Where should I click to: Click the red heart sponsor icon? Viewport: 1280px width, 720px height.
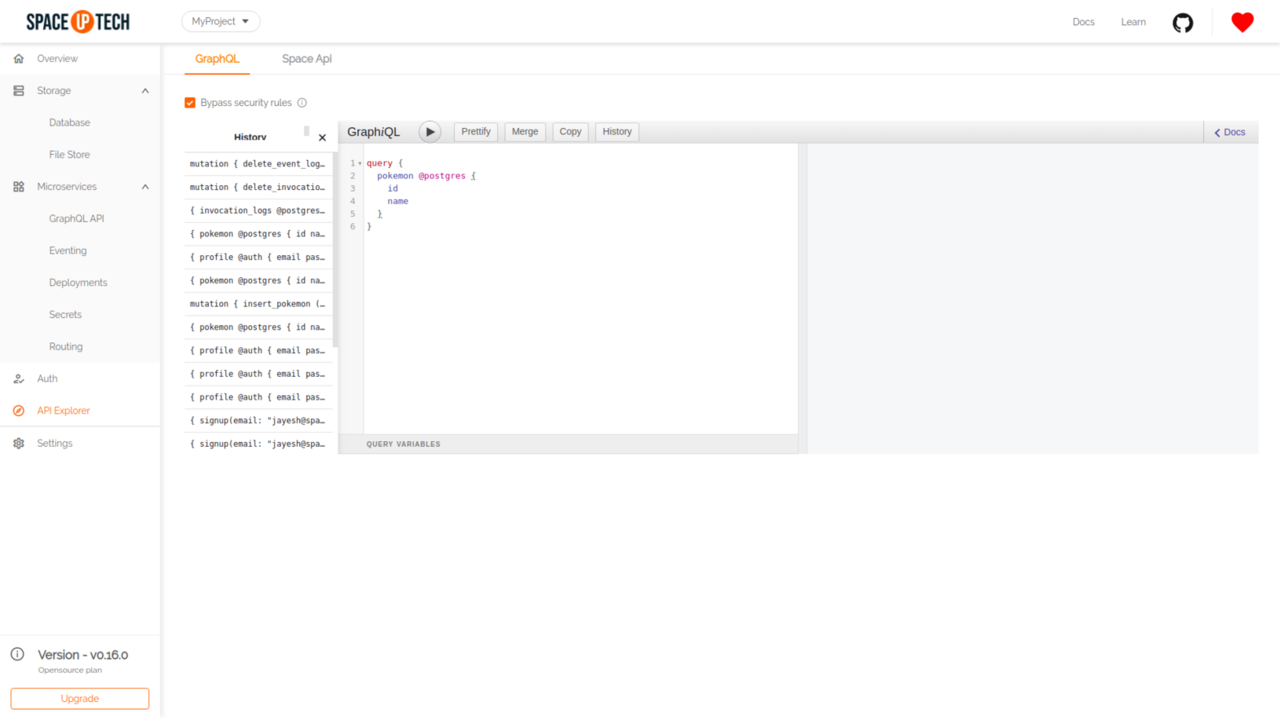tap(1242, 22)
